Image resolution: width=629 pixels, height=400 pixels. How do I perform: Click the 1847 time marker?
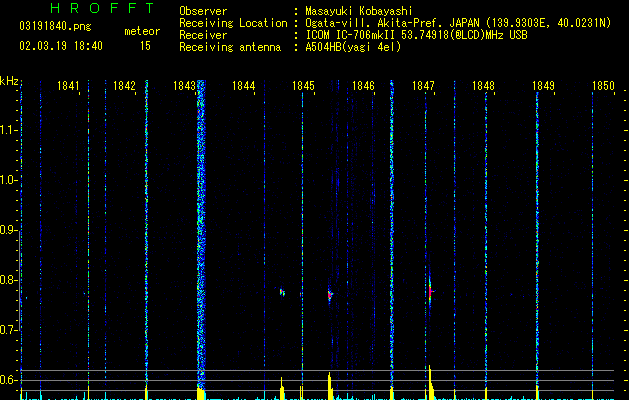[423, 86]
